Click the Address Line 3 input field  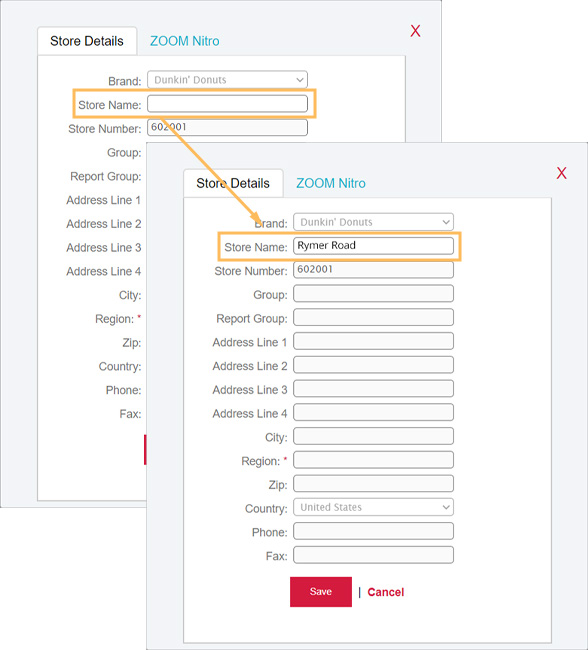click(373, 388)
